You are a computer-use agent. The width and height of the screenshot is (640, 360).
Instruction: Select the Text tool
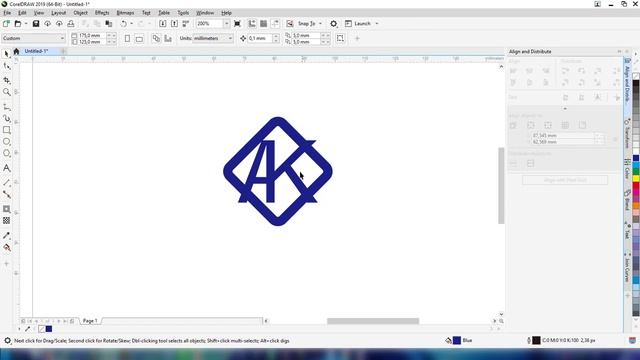tap(7, 168)
